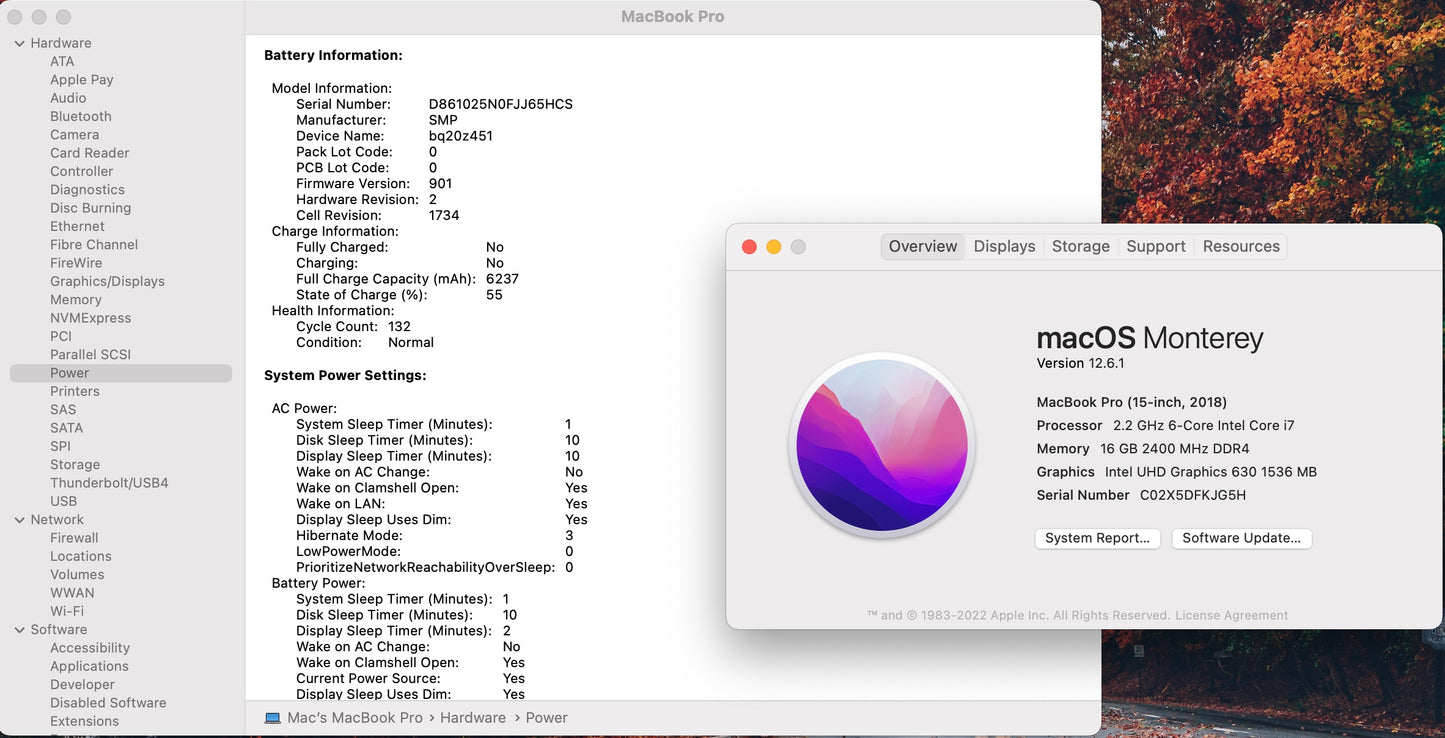
Task: Click the macOS Monterey logo image
Action: [880, 443]
